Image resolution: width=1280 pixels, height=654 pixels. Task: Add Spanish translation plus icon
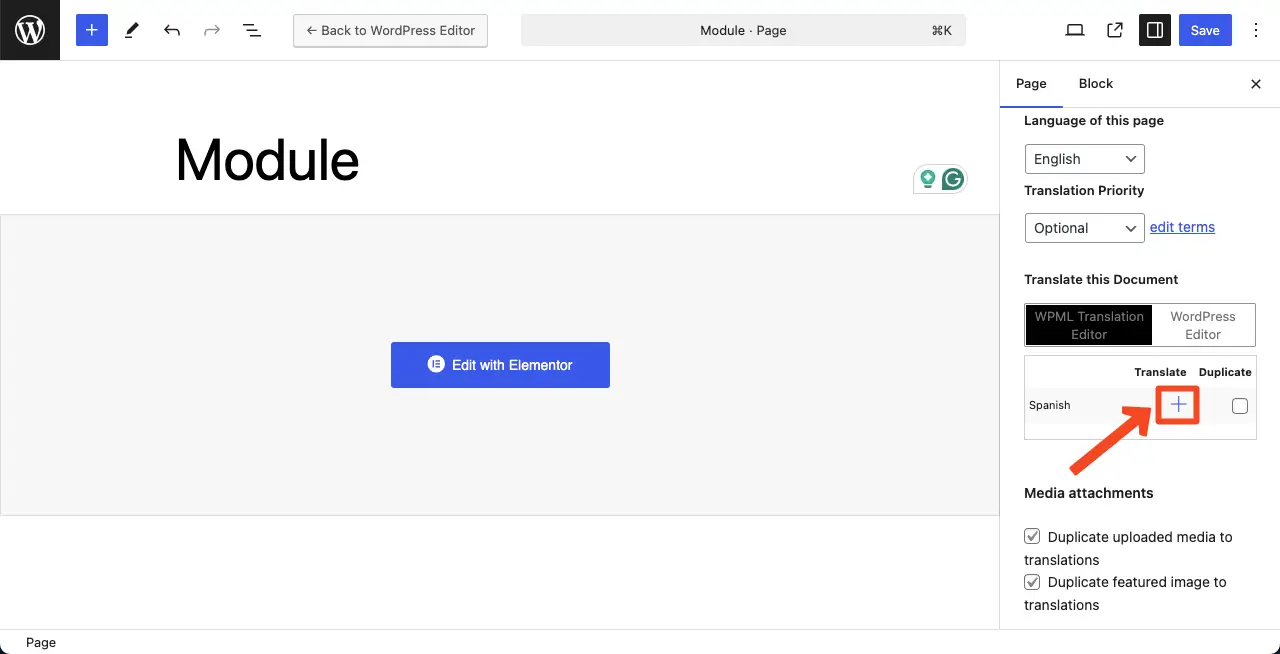click(1179, 404)
